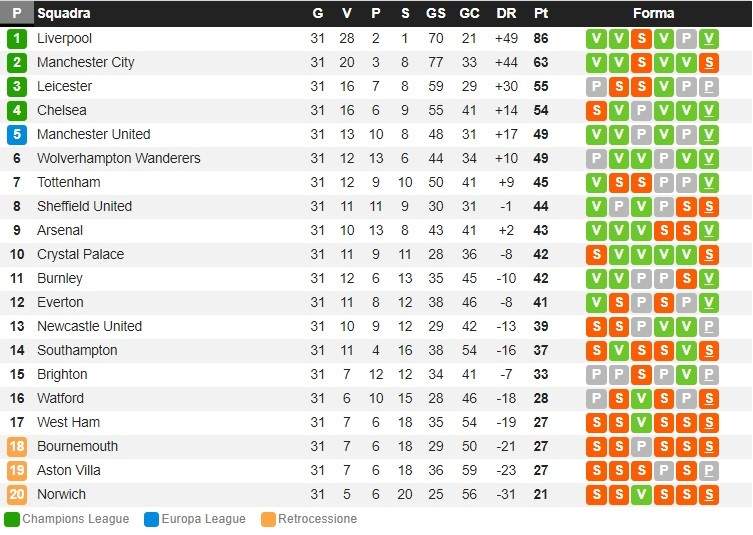Click Manchester United's blue position 5 badge
This screenshot has width=753, height=535.
tap(16, 134)
